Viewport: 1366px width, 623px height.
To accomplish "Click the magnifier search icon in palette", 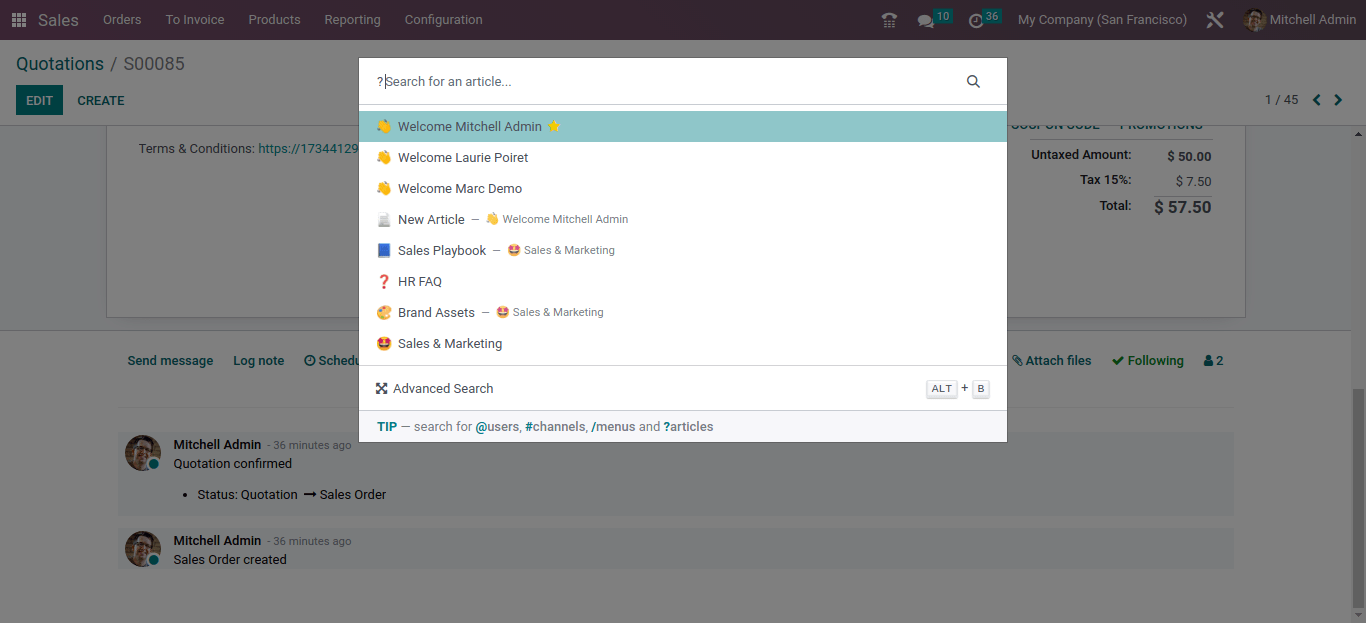I will tap(973, 82).
